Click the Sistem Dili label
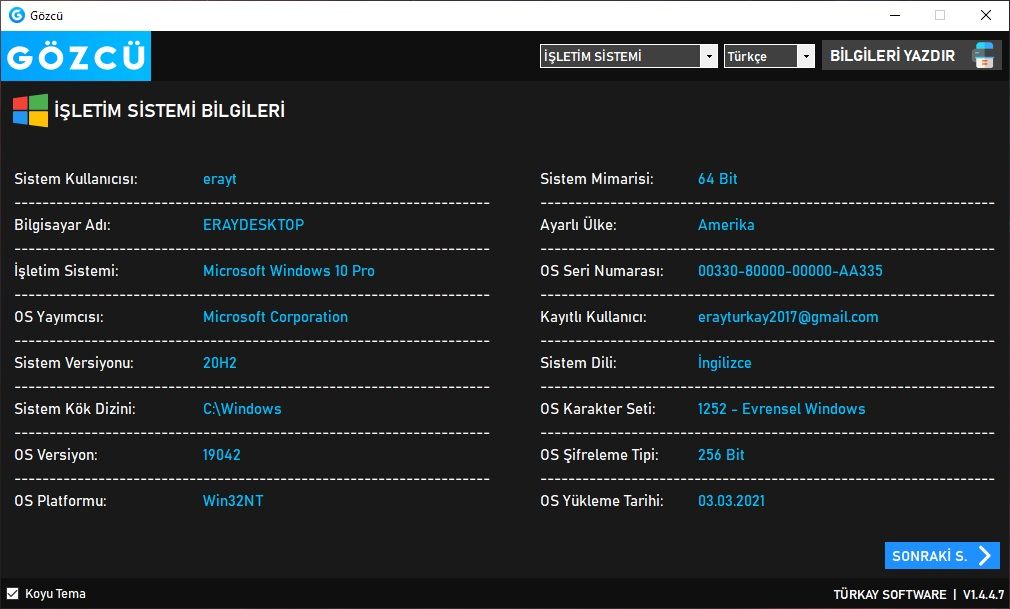 point(578,363)
